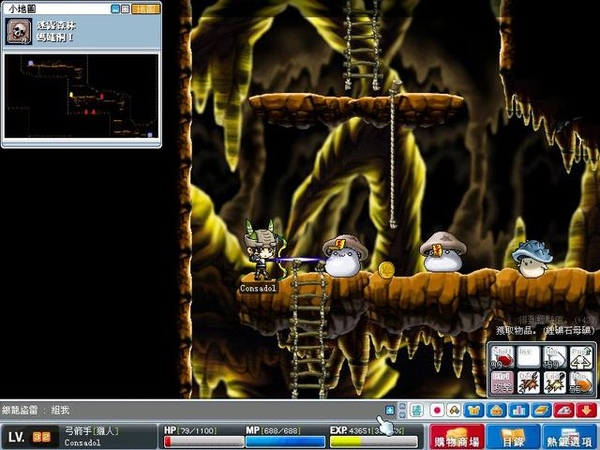600x450 pixels.
Task: Click the brown link icon beside pink dot
Action: [x=454, y=411]
